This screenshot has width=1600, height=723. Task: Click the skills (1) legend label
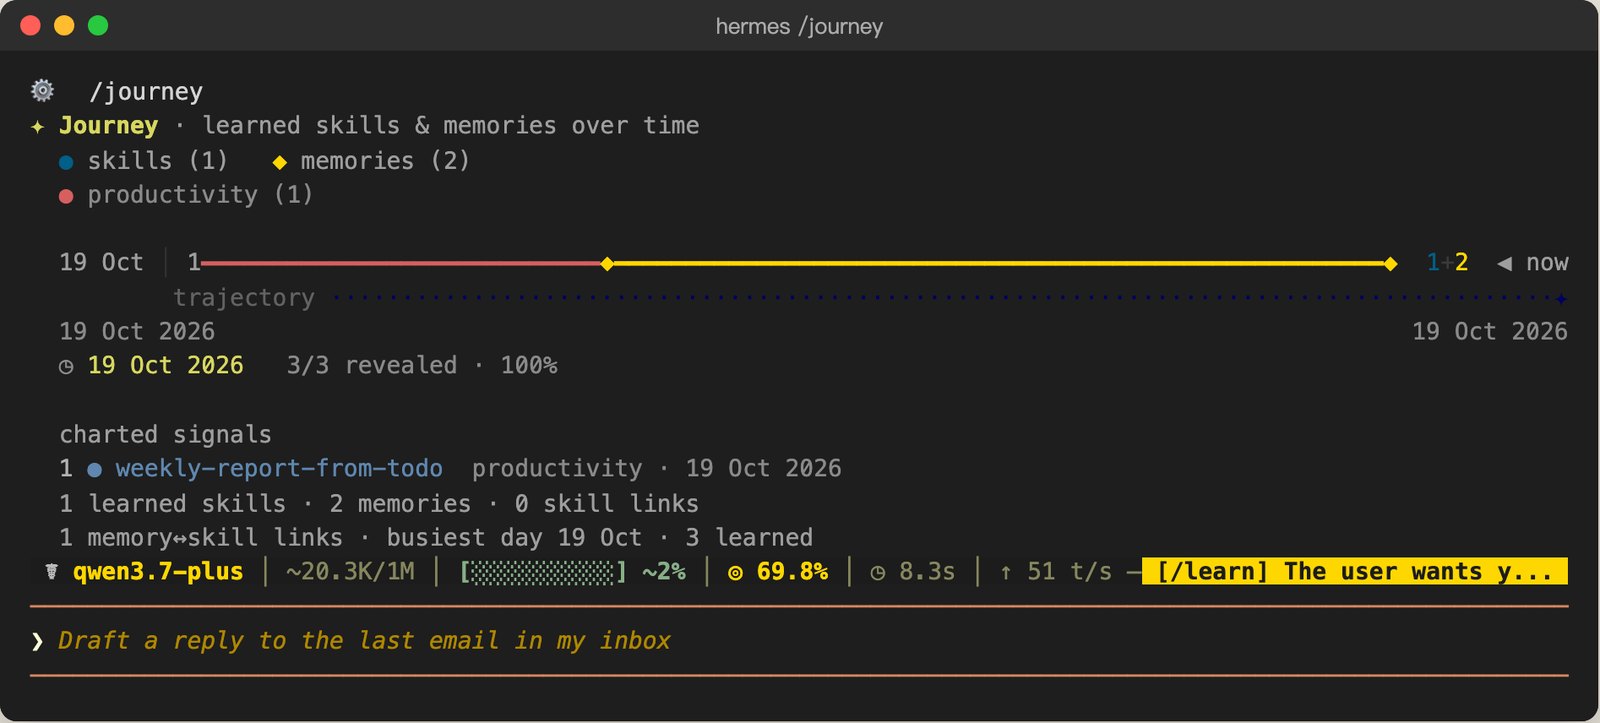[x=158, y=161]
